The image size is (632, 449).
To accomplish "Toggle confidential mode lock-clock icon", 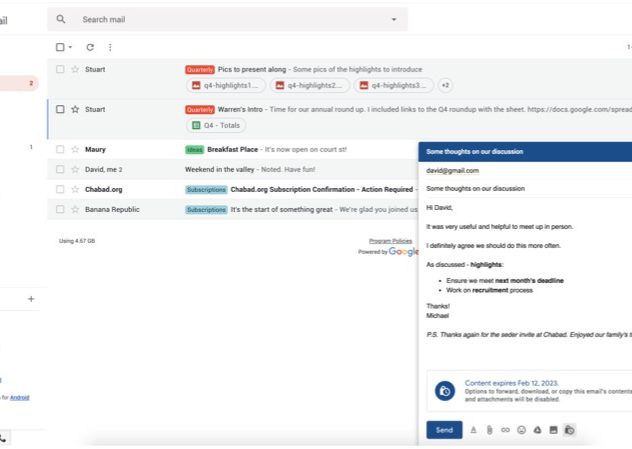I will [569, 430].
